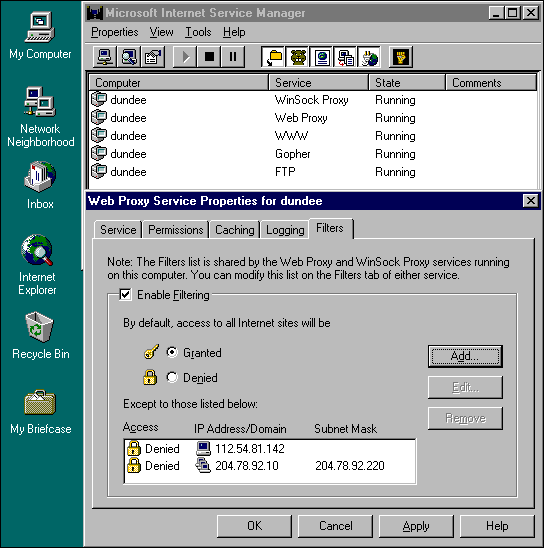544x548 pixels.
Task: Start the selected service with the play button
Action: [186, 57]
